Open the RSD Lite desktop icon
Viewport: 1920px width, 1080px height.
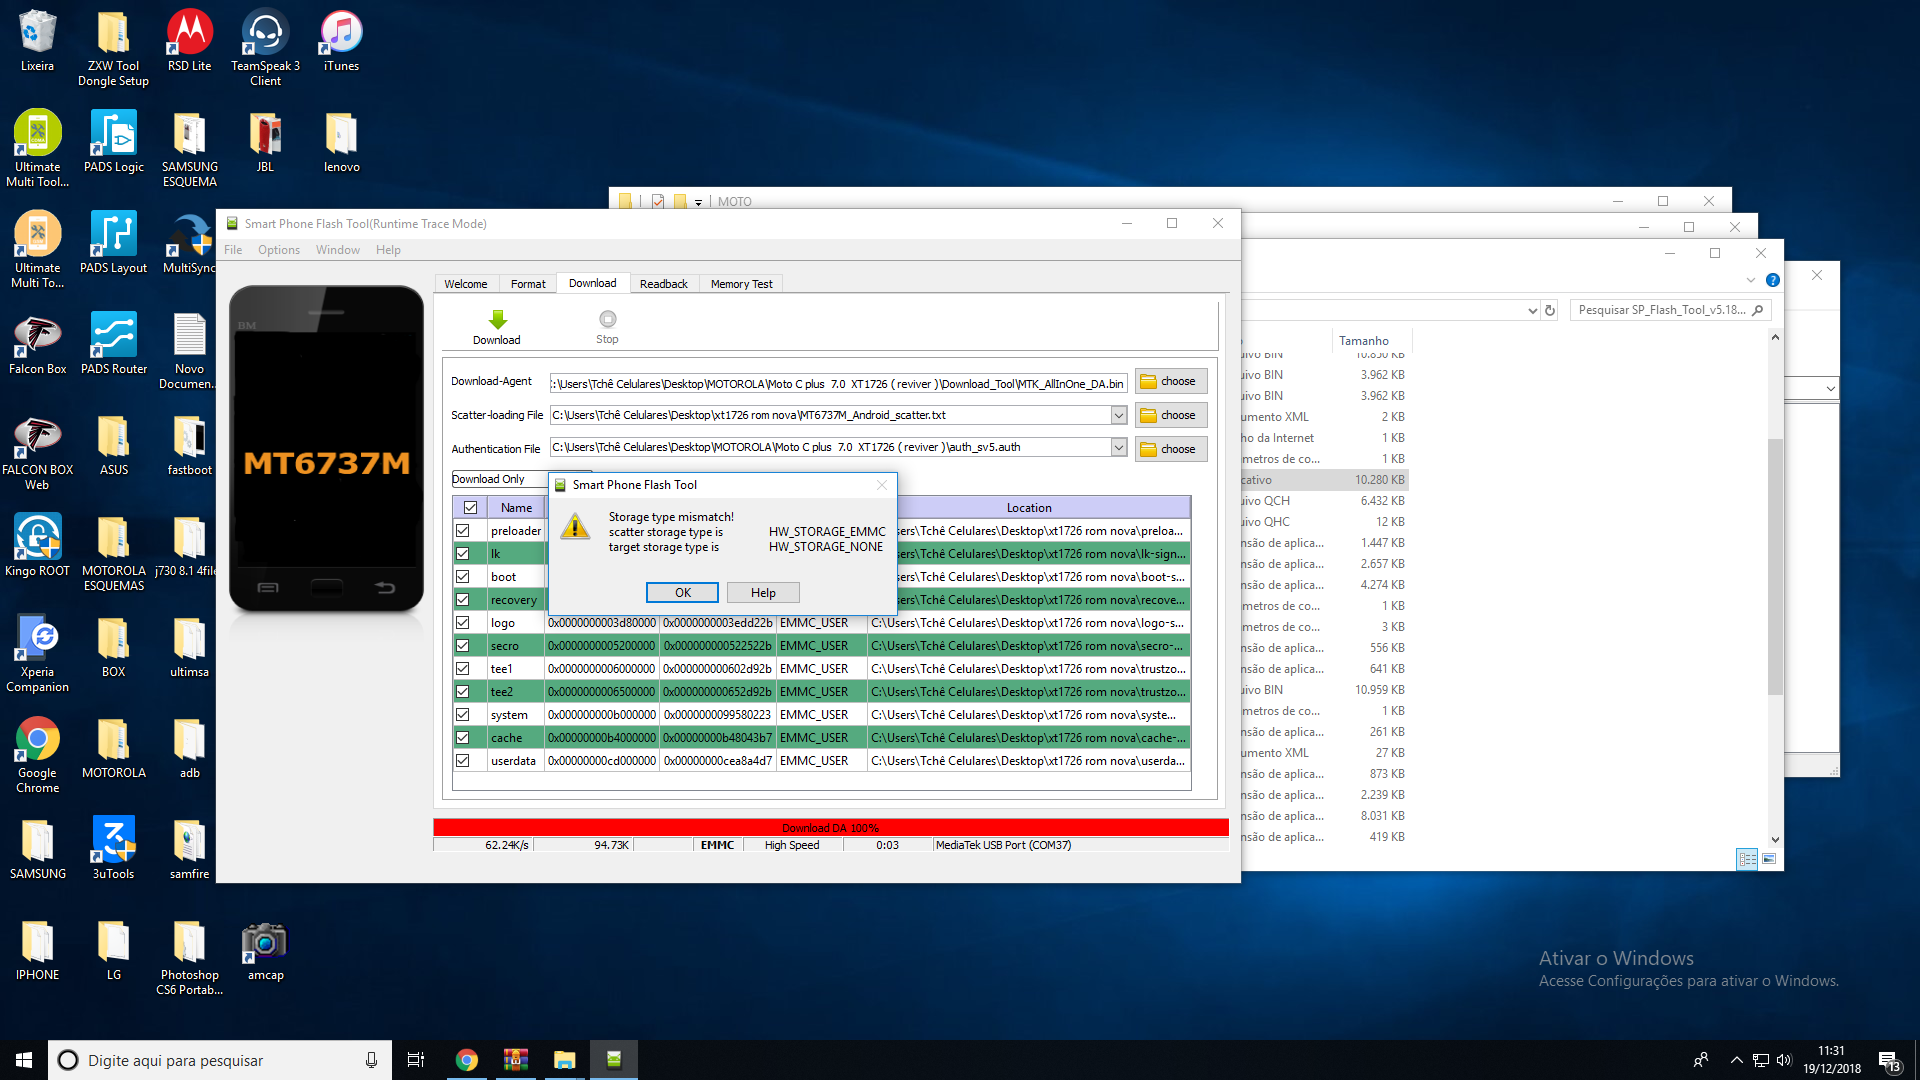[x=189, y=32]
